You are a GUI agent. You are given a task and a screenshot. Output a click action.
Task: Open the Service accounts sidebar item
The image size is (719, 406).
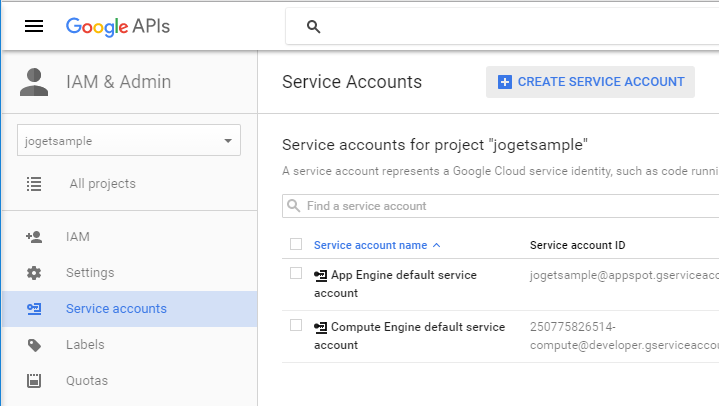[116, 309]
